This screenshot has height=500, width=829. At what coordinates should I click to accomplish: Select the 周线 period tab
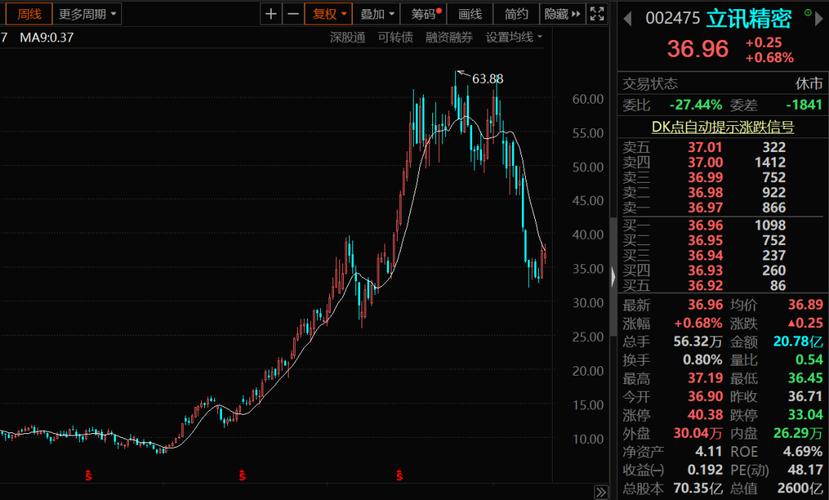coord(26,14)
